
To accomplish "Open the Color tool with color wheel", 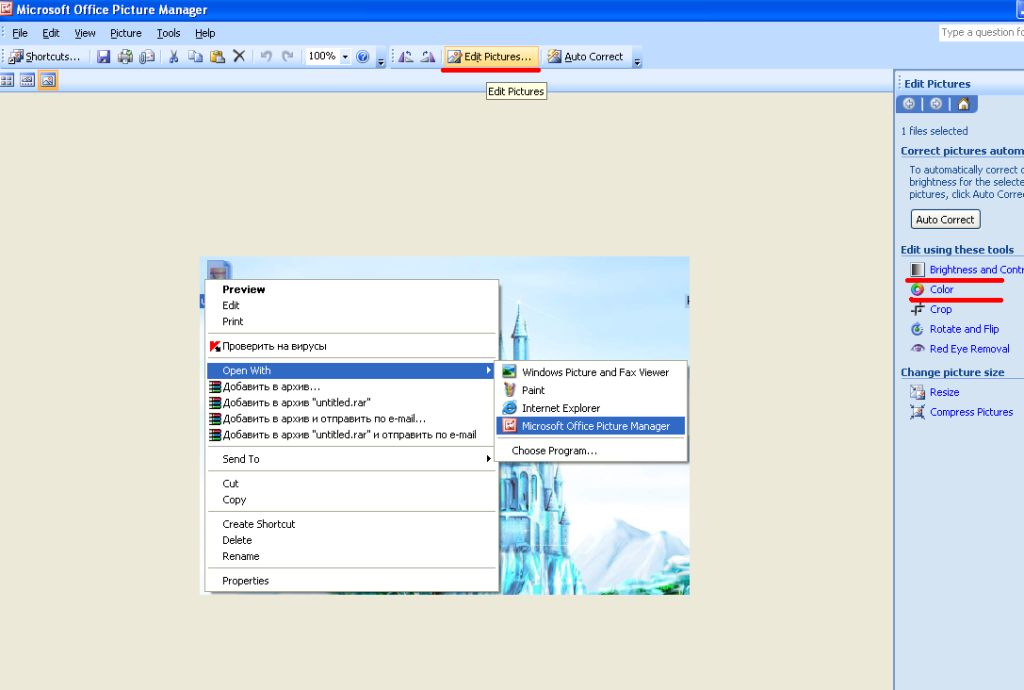I will coord(941,289).
